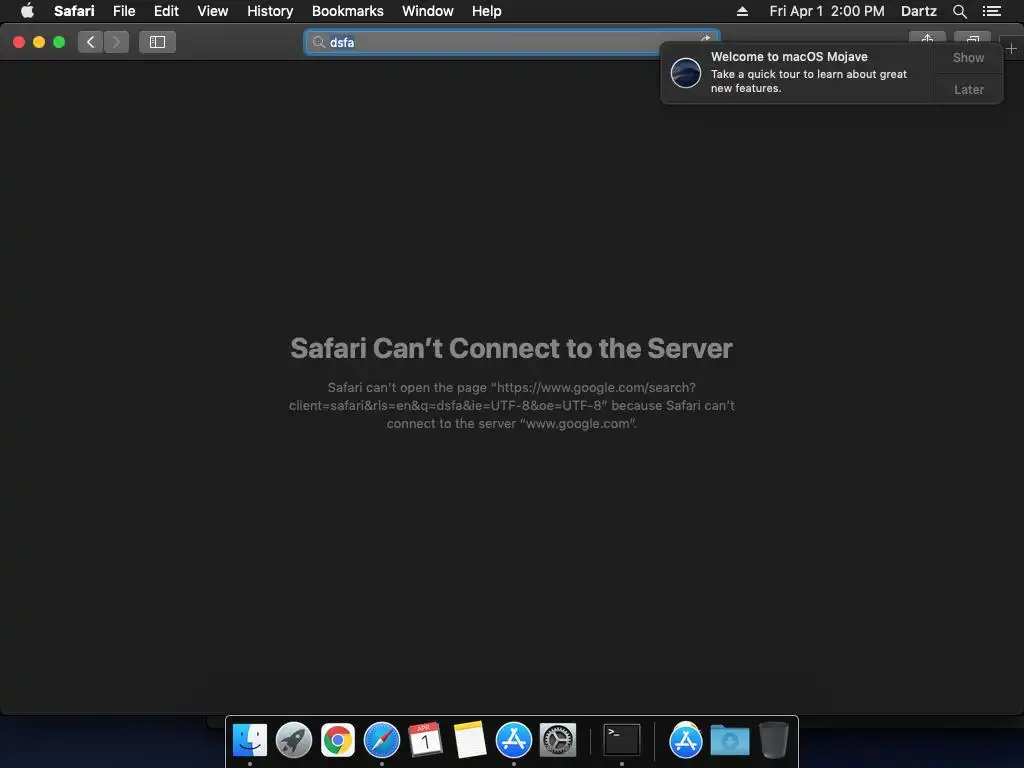Click the search magnifier icon in address bar
The height and width of the screenshot is (768, 1024).
click(319, 42)
